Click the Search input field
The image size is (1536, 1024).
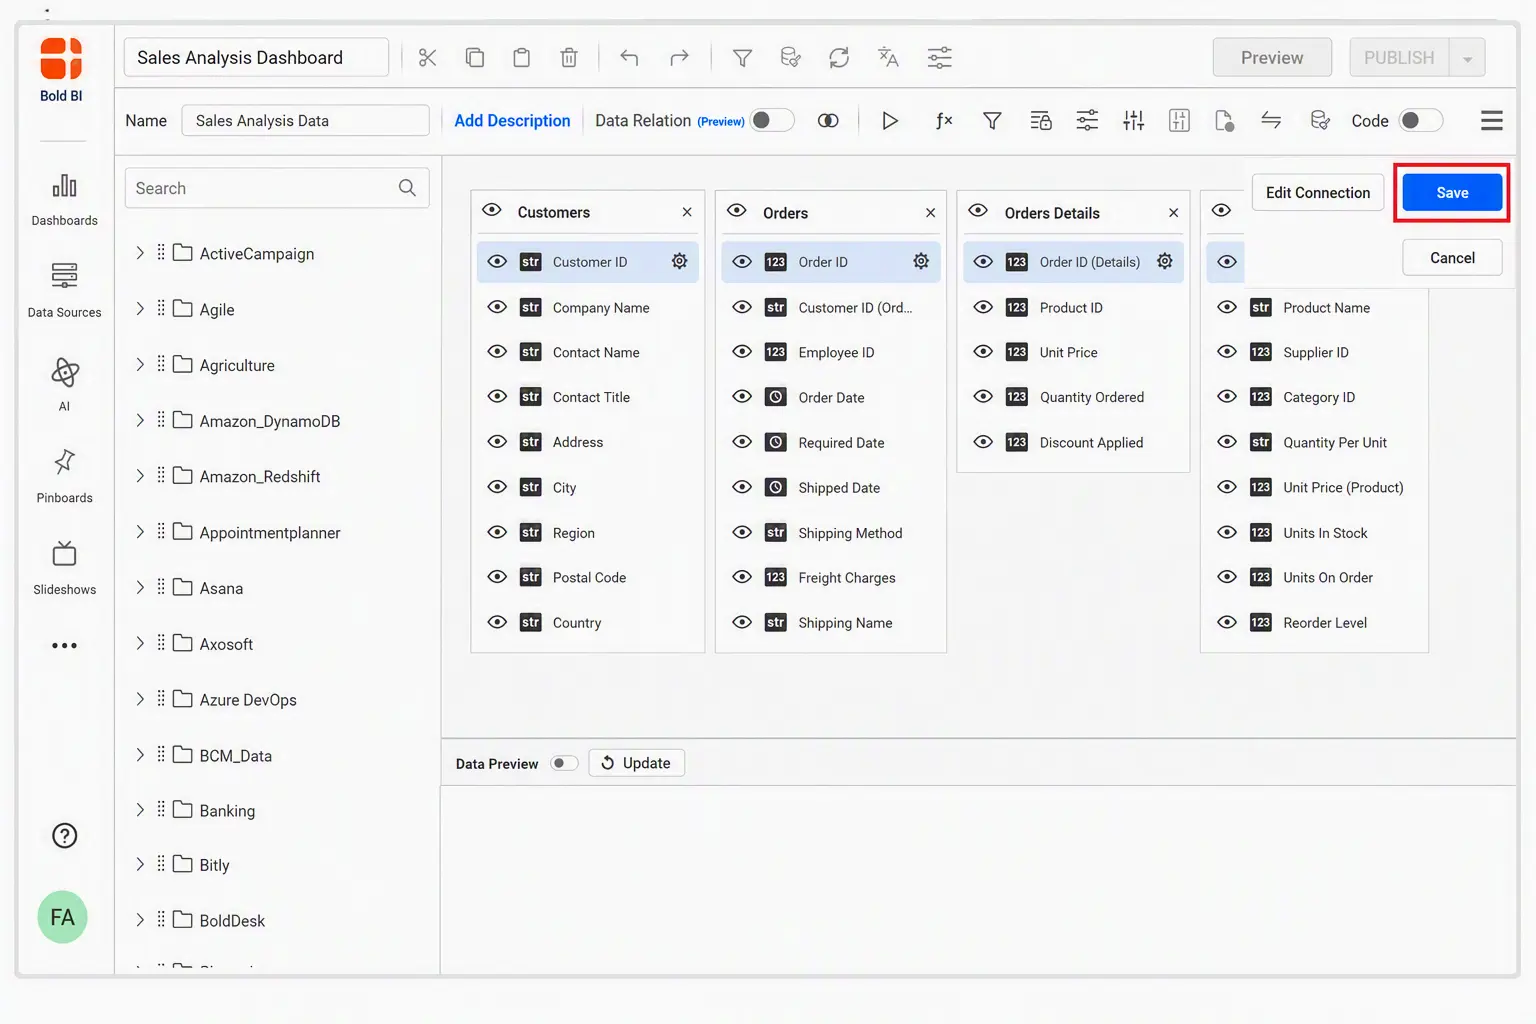(x=277, y=188)
